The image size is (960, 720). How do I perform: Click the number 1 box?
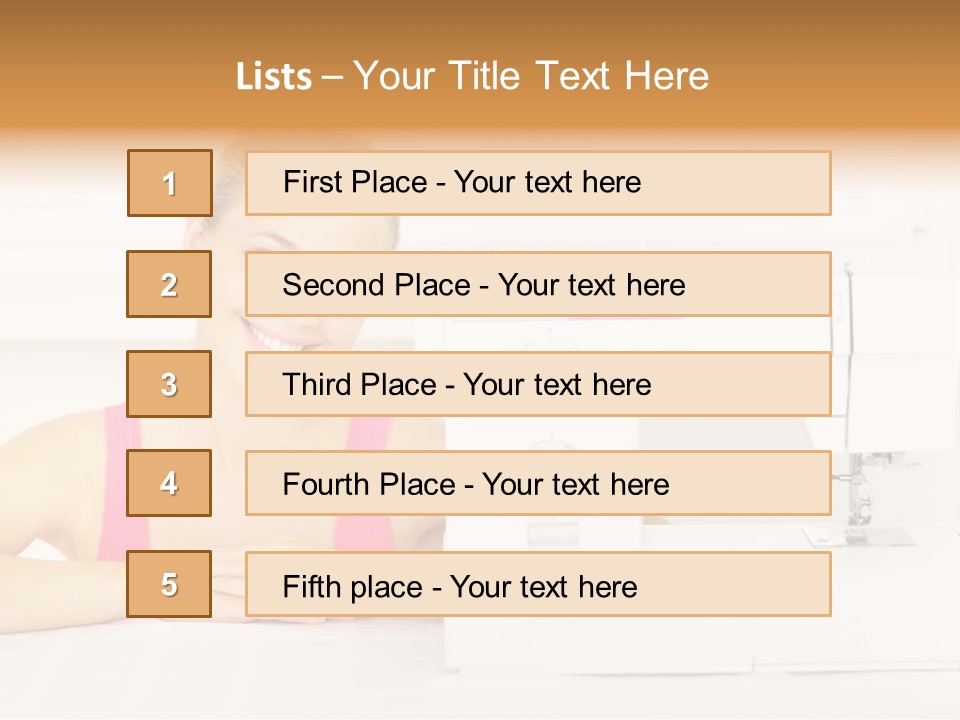[x=170, y=183]
